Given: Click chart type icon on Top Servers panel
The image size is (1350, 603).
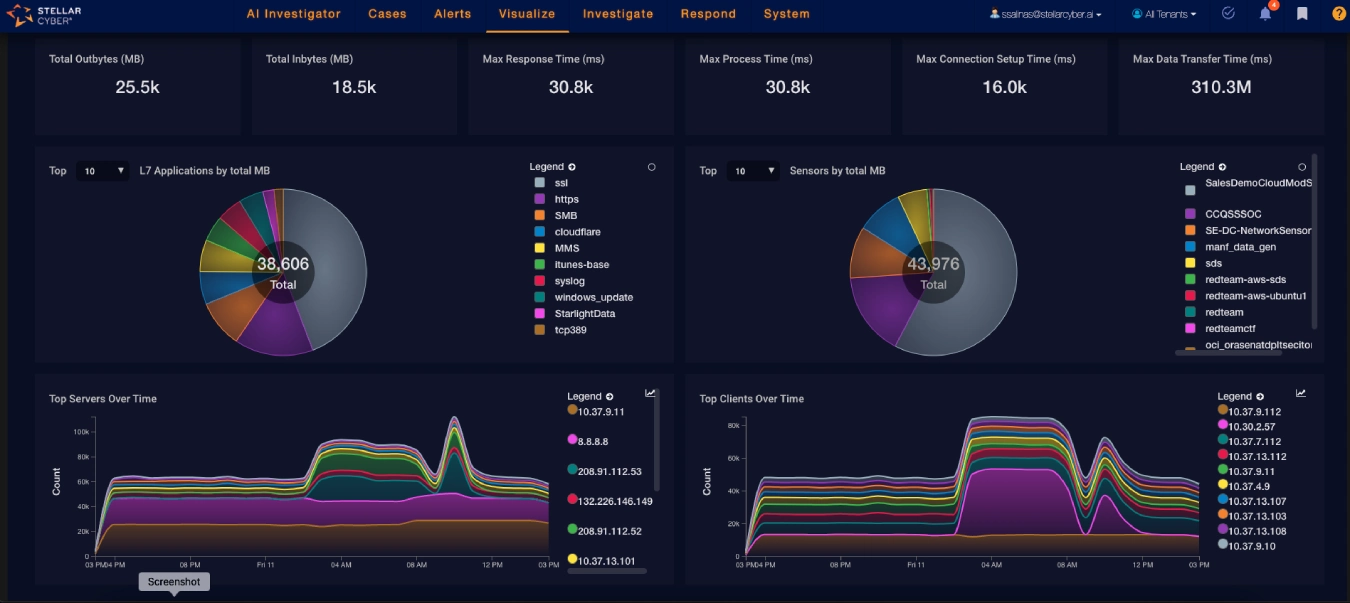Looking at the screenshot, I should (650, 393).
